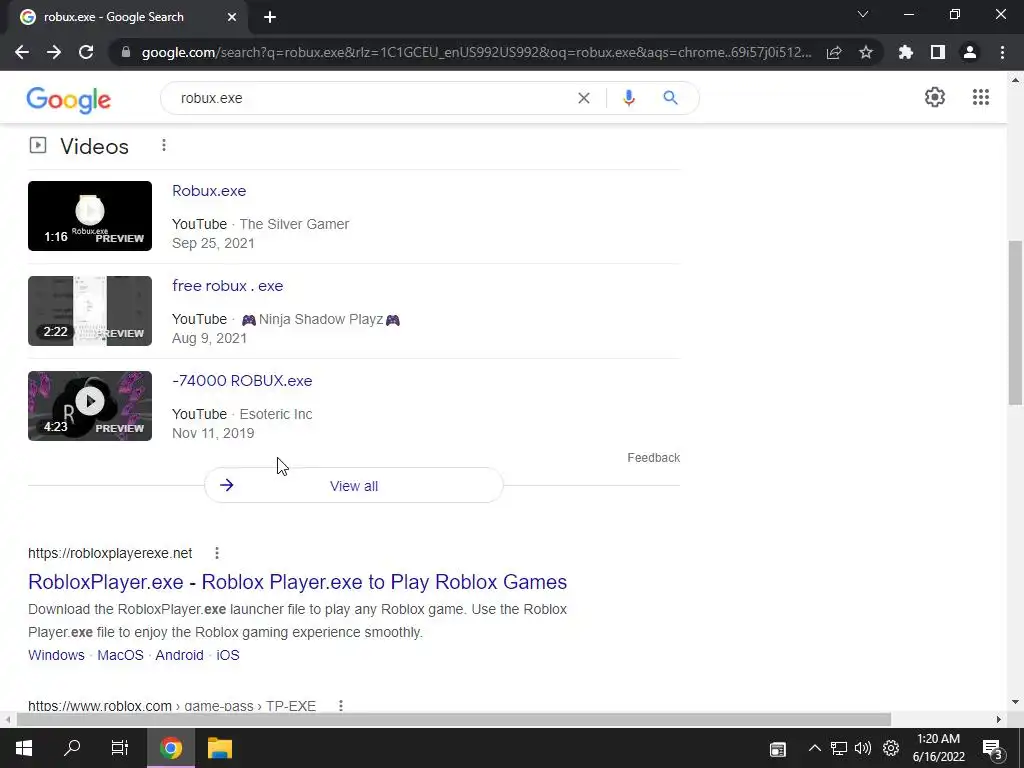Clear the search box text

click(584, 98)
